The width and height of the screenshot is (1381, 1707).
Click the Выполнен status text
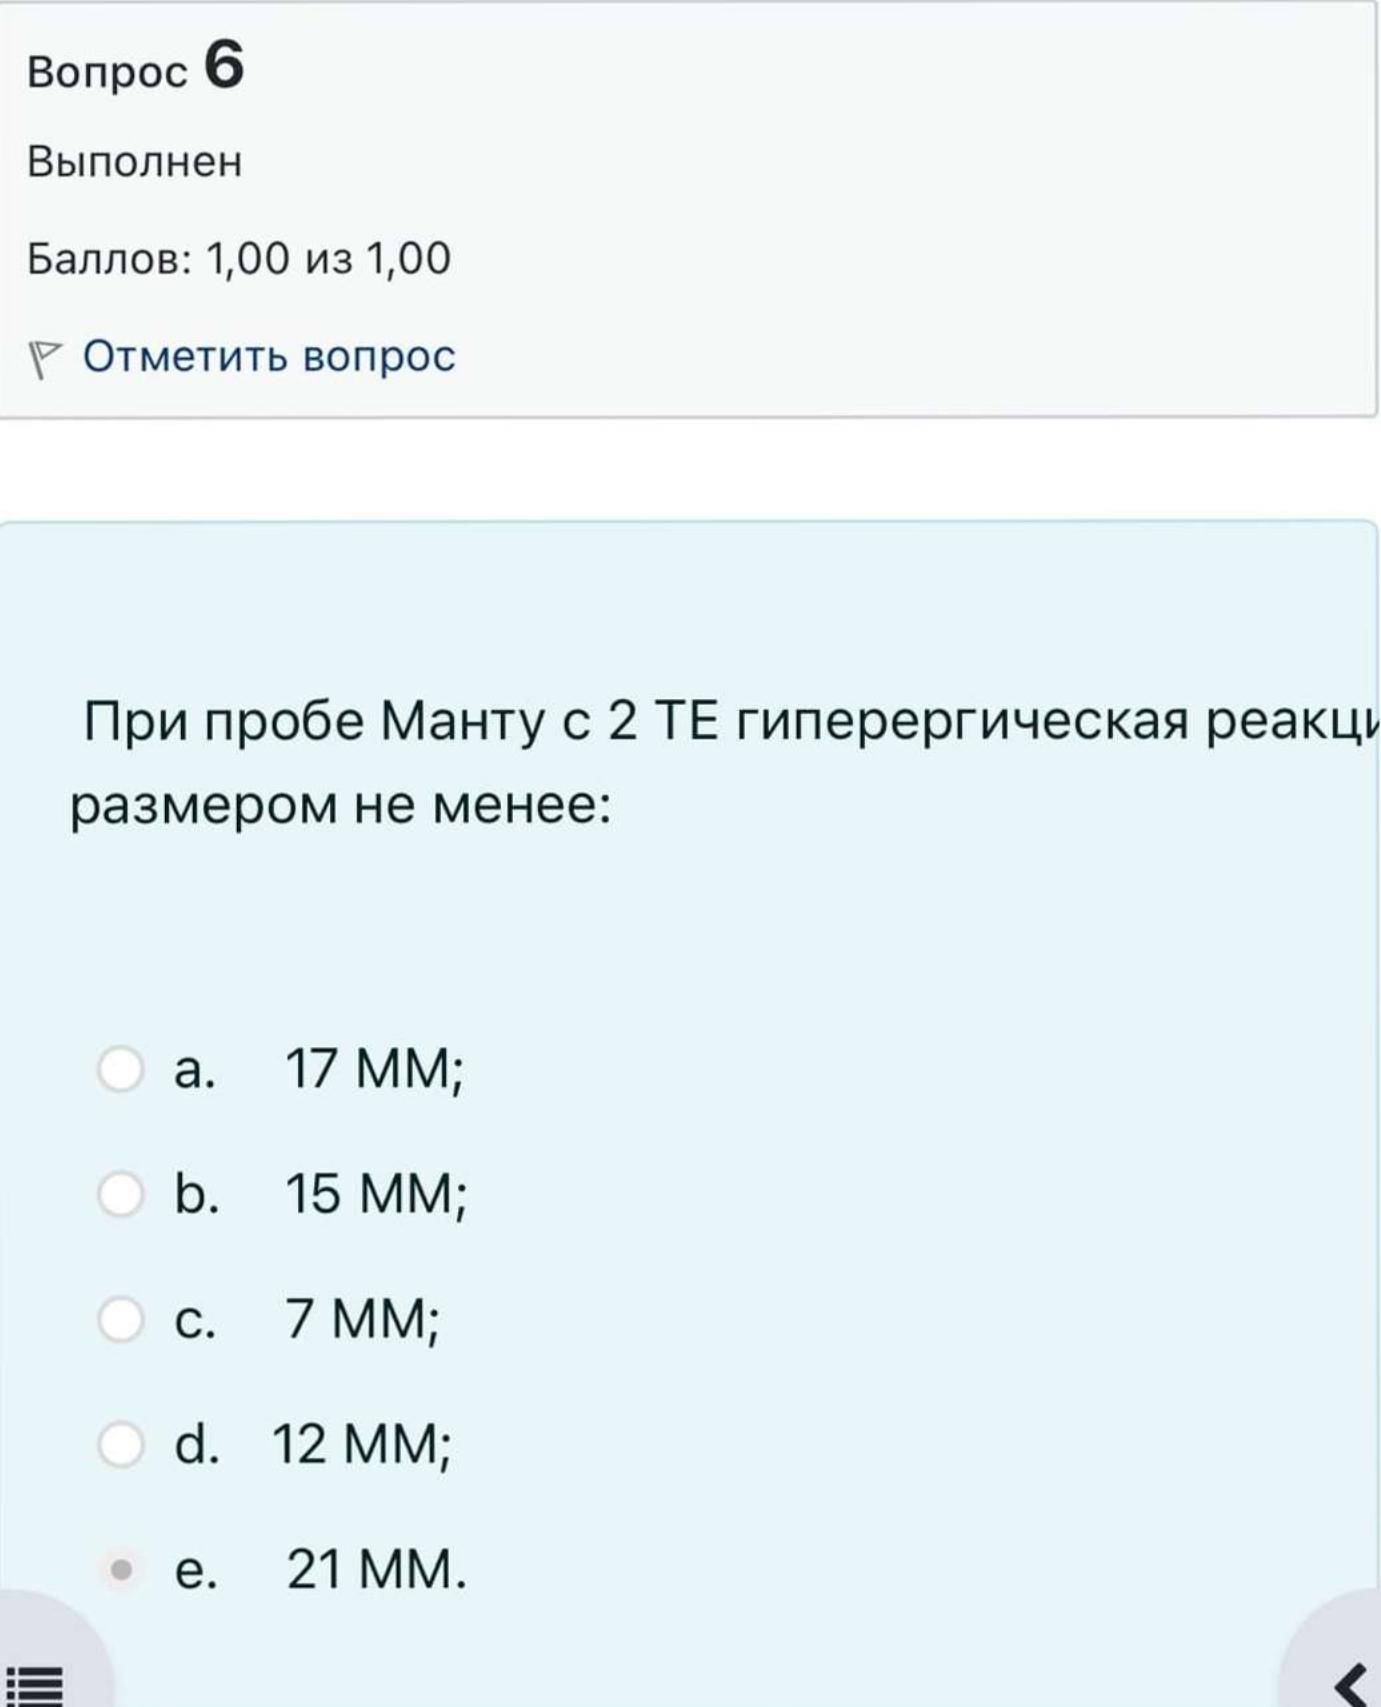tap(135, 162)
